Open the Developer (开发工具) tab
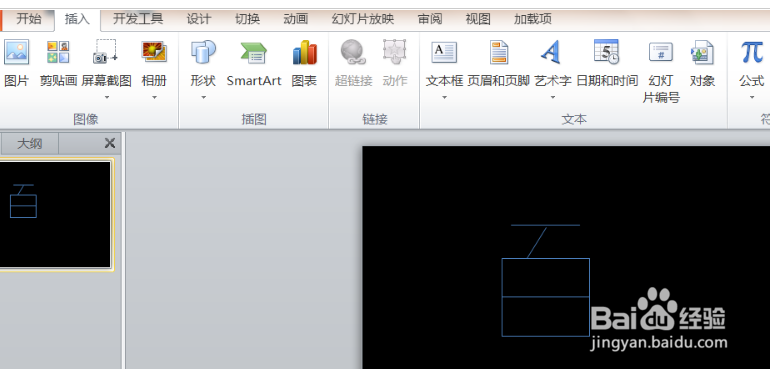The height and width of the screenshot is (369, 770). pos(138,19)
